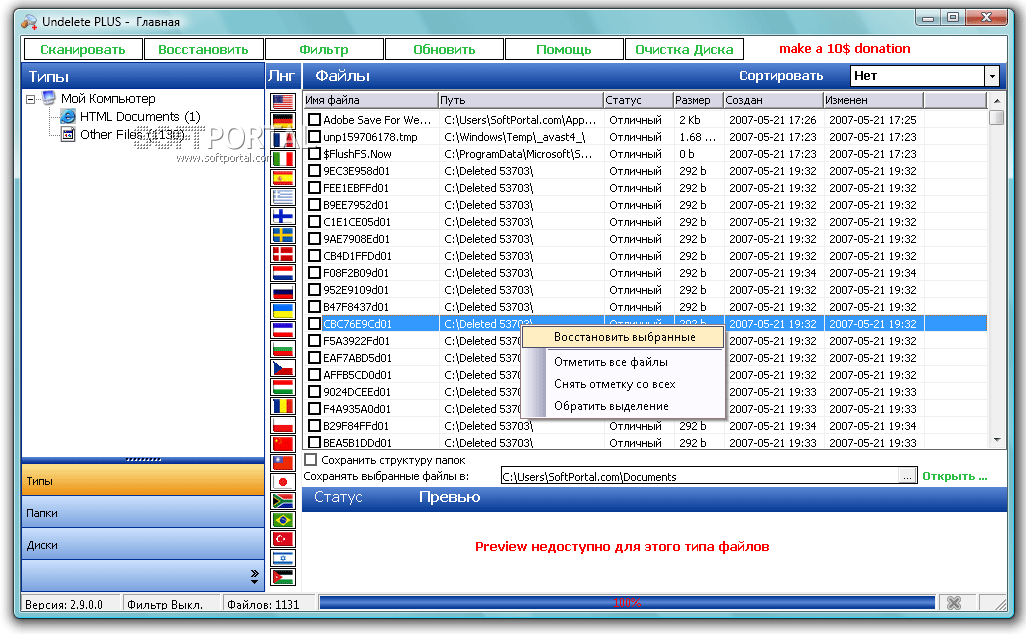The height and width of the screenshot is (634, 1026).
Task: Select the Romanian flag language
Action: coord(283,406)
